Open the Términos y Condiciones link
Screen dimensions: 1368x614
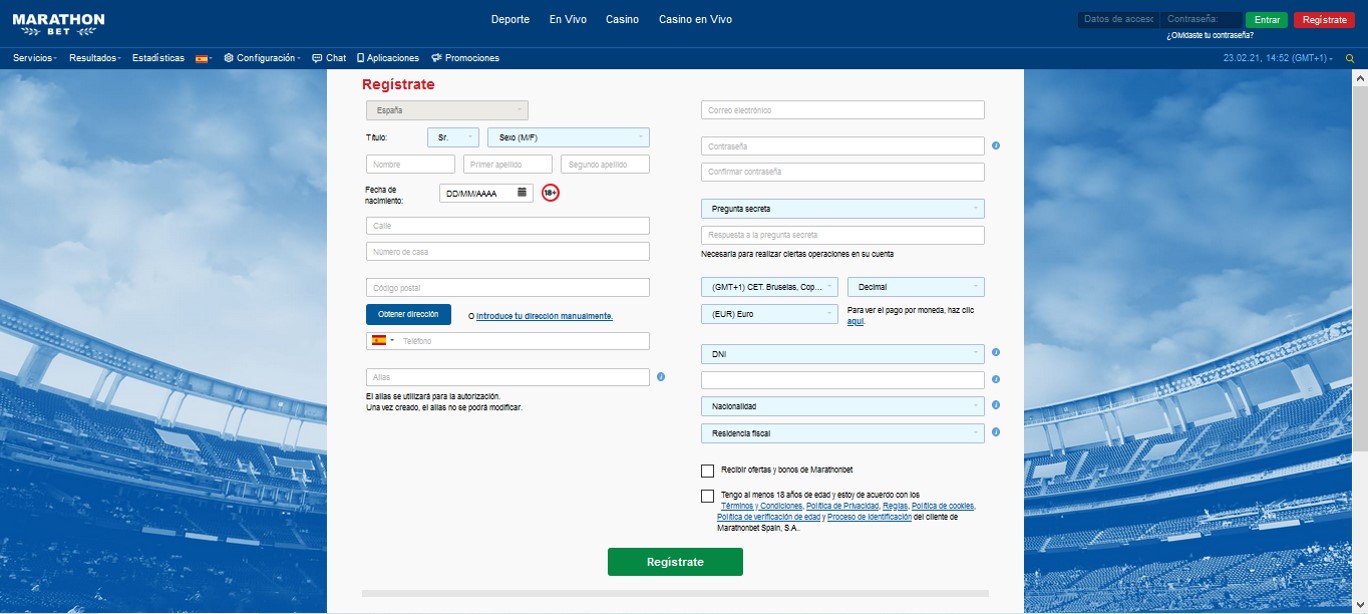pyautogui.click(x=761, y=506)
